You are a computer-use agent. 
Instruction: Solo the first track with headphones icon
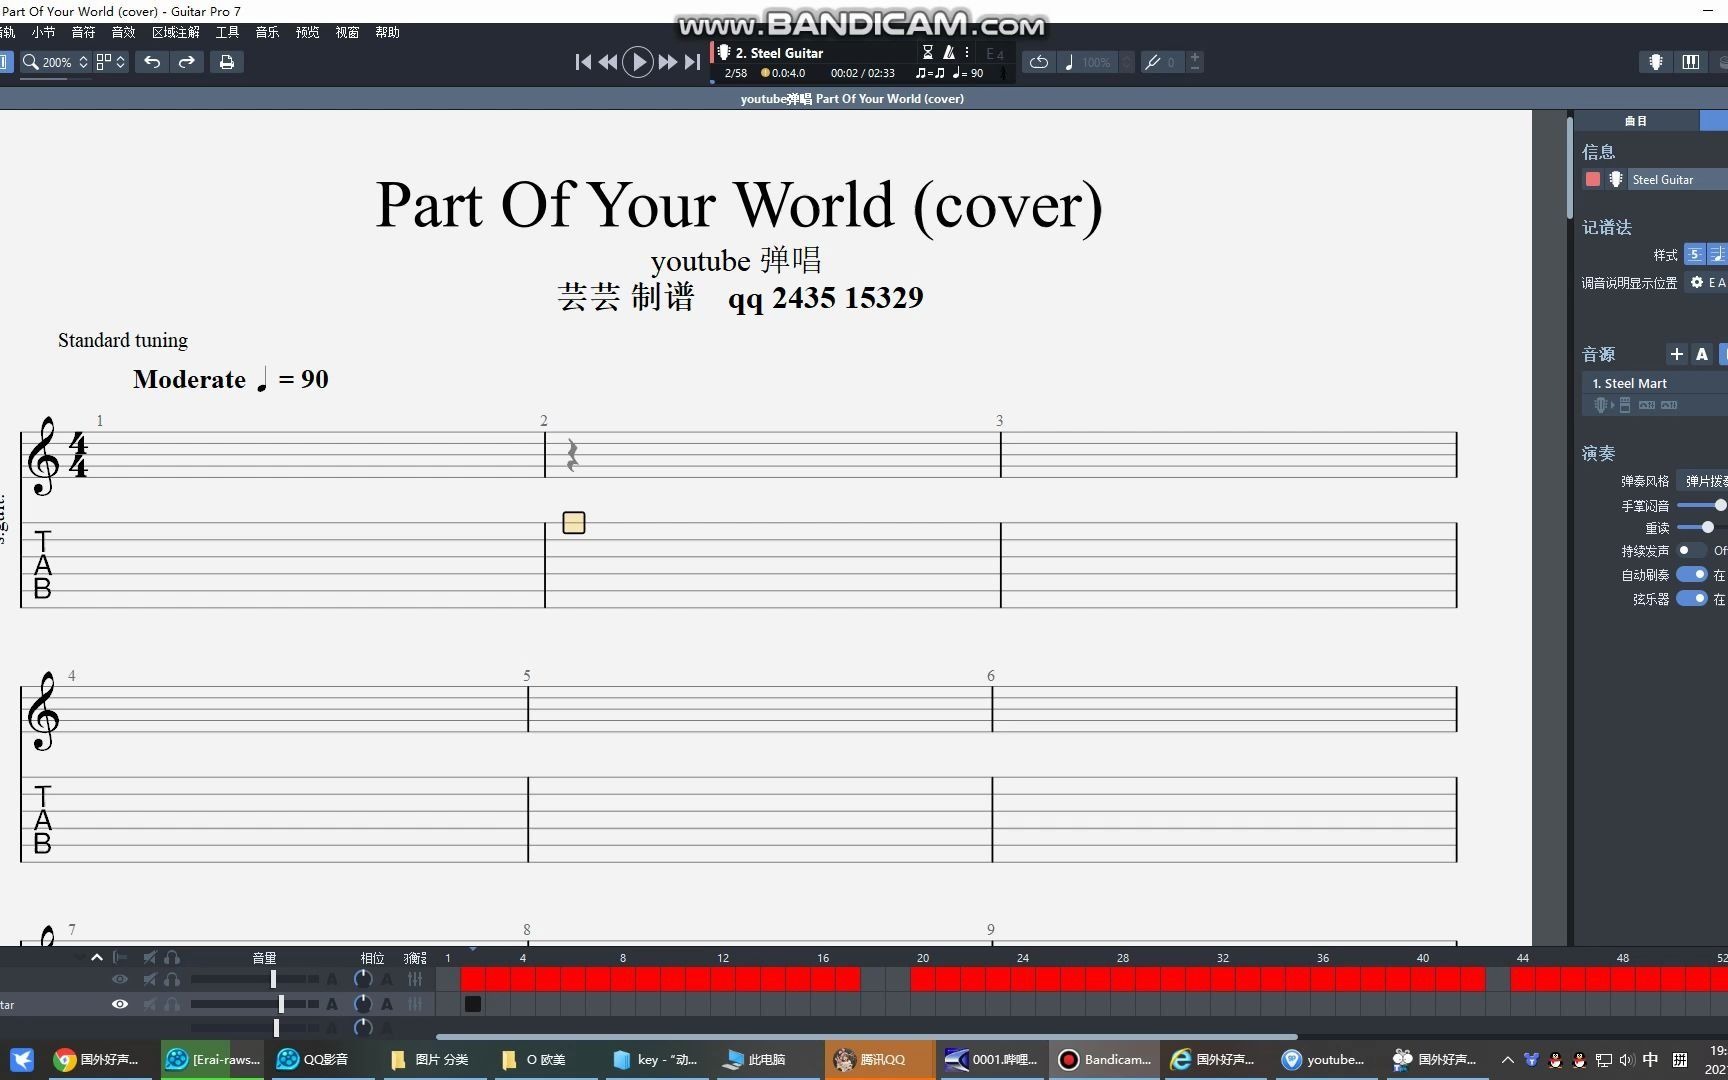172,979
